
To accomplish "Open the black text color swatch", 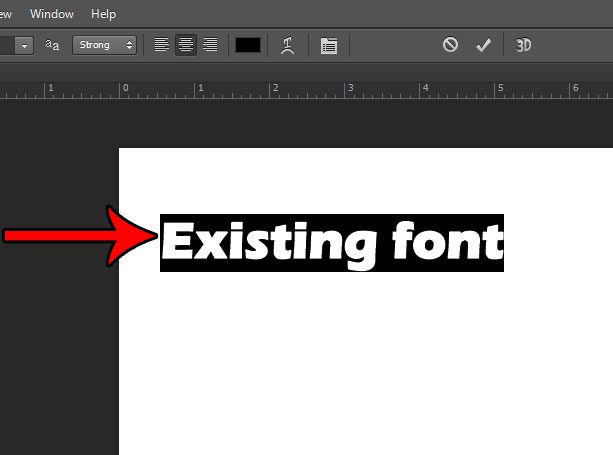I will point(248,45).
